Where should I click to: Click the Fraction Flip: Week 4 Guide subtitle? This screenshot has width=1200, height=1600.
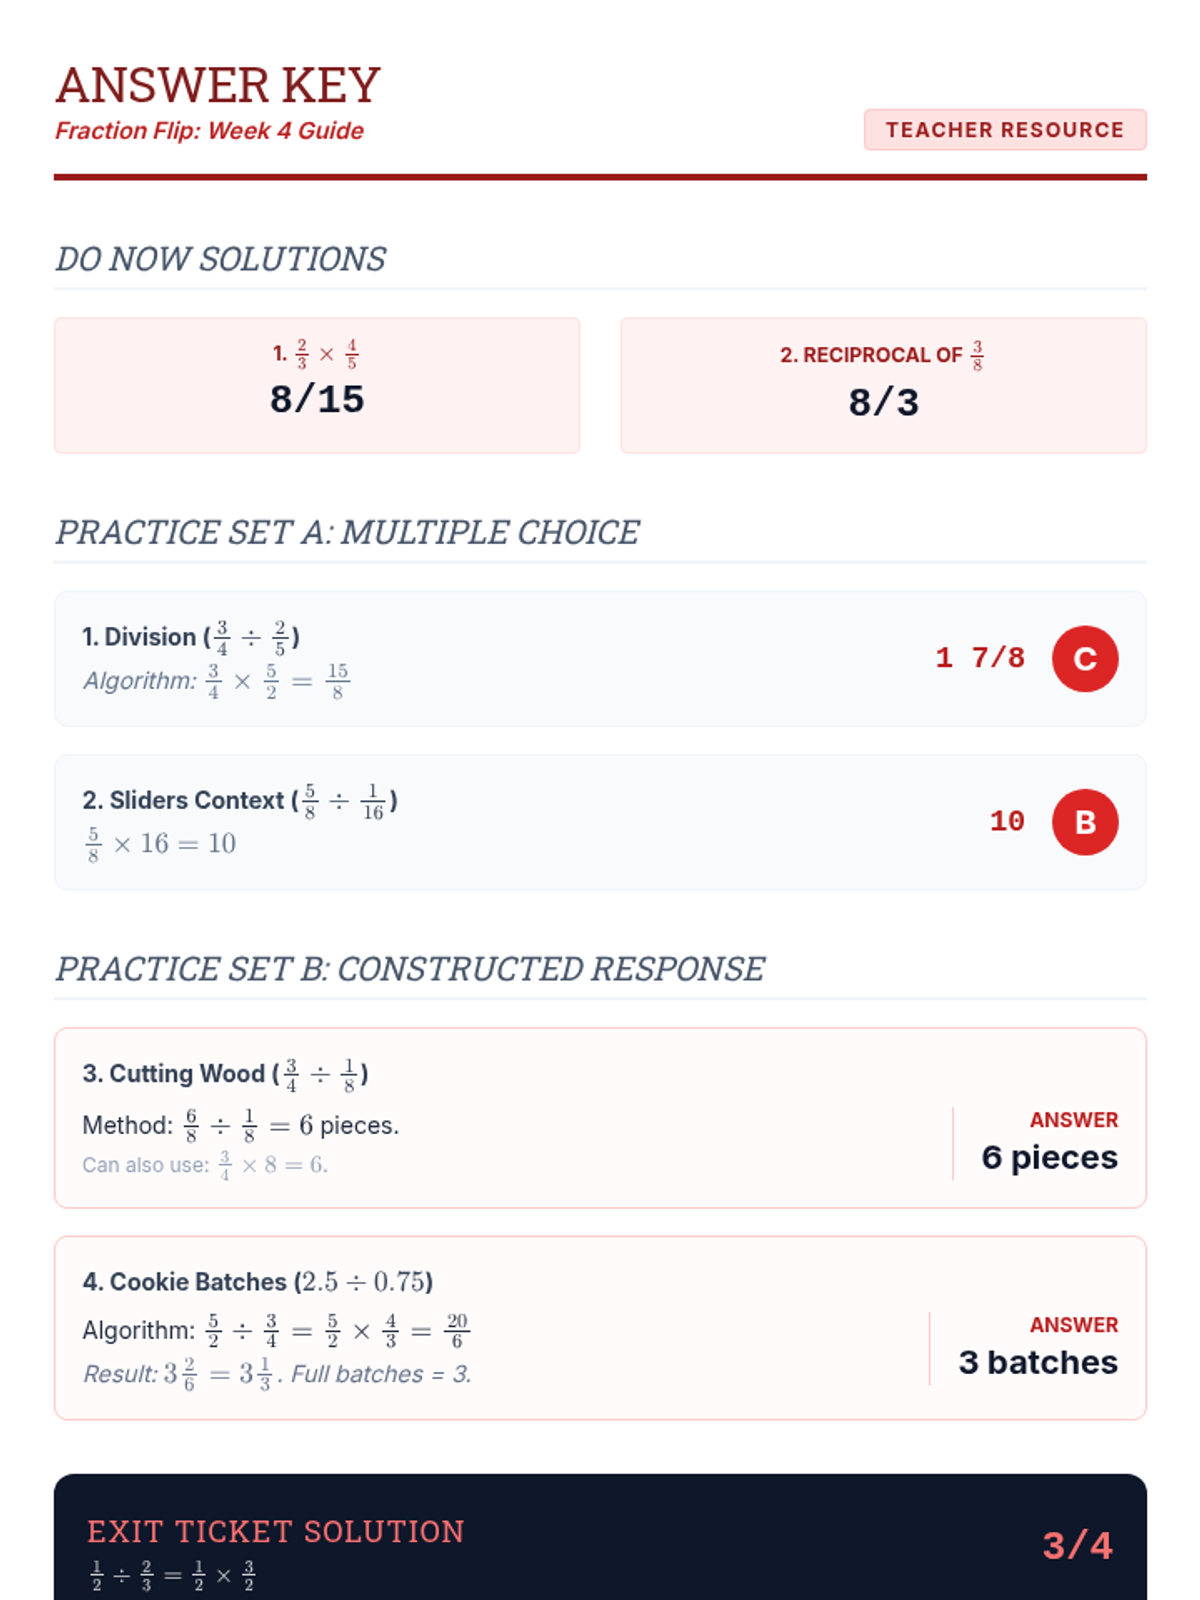click(209, 131)
